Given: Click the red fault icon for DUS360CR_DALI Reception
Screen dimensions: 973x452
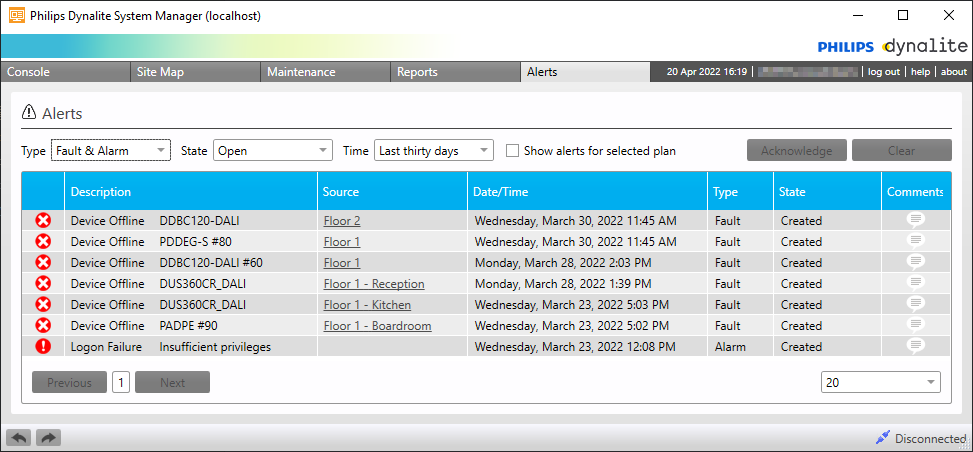Looking at the screenshot, I should coord(43,283).
